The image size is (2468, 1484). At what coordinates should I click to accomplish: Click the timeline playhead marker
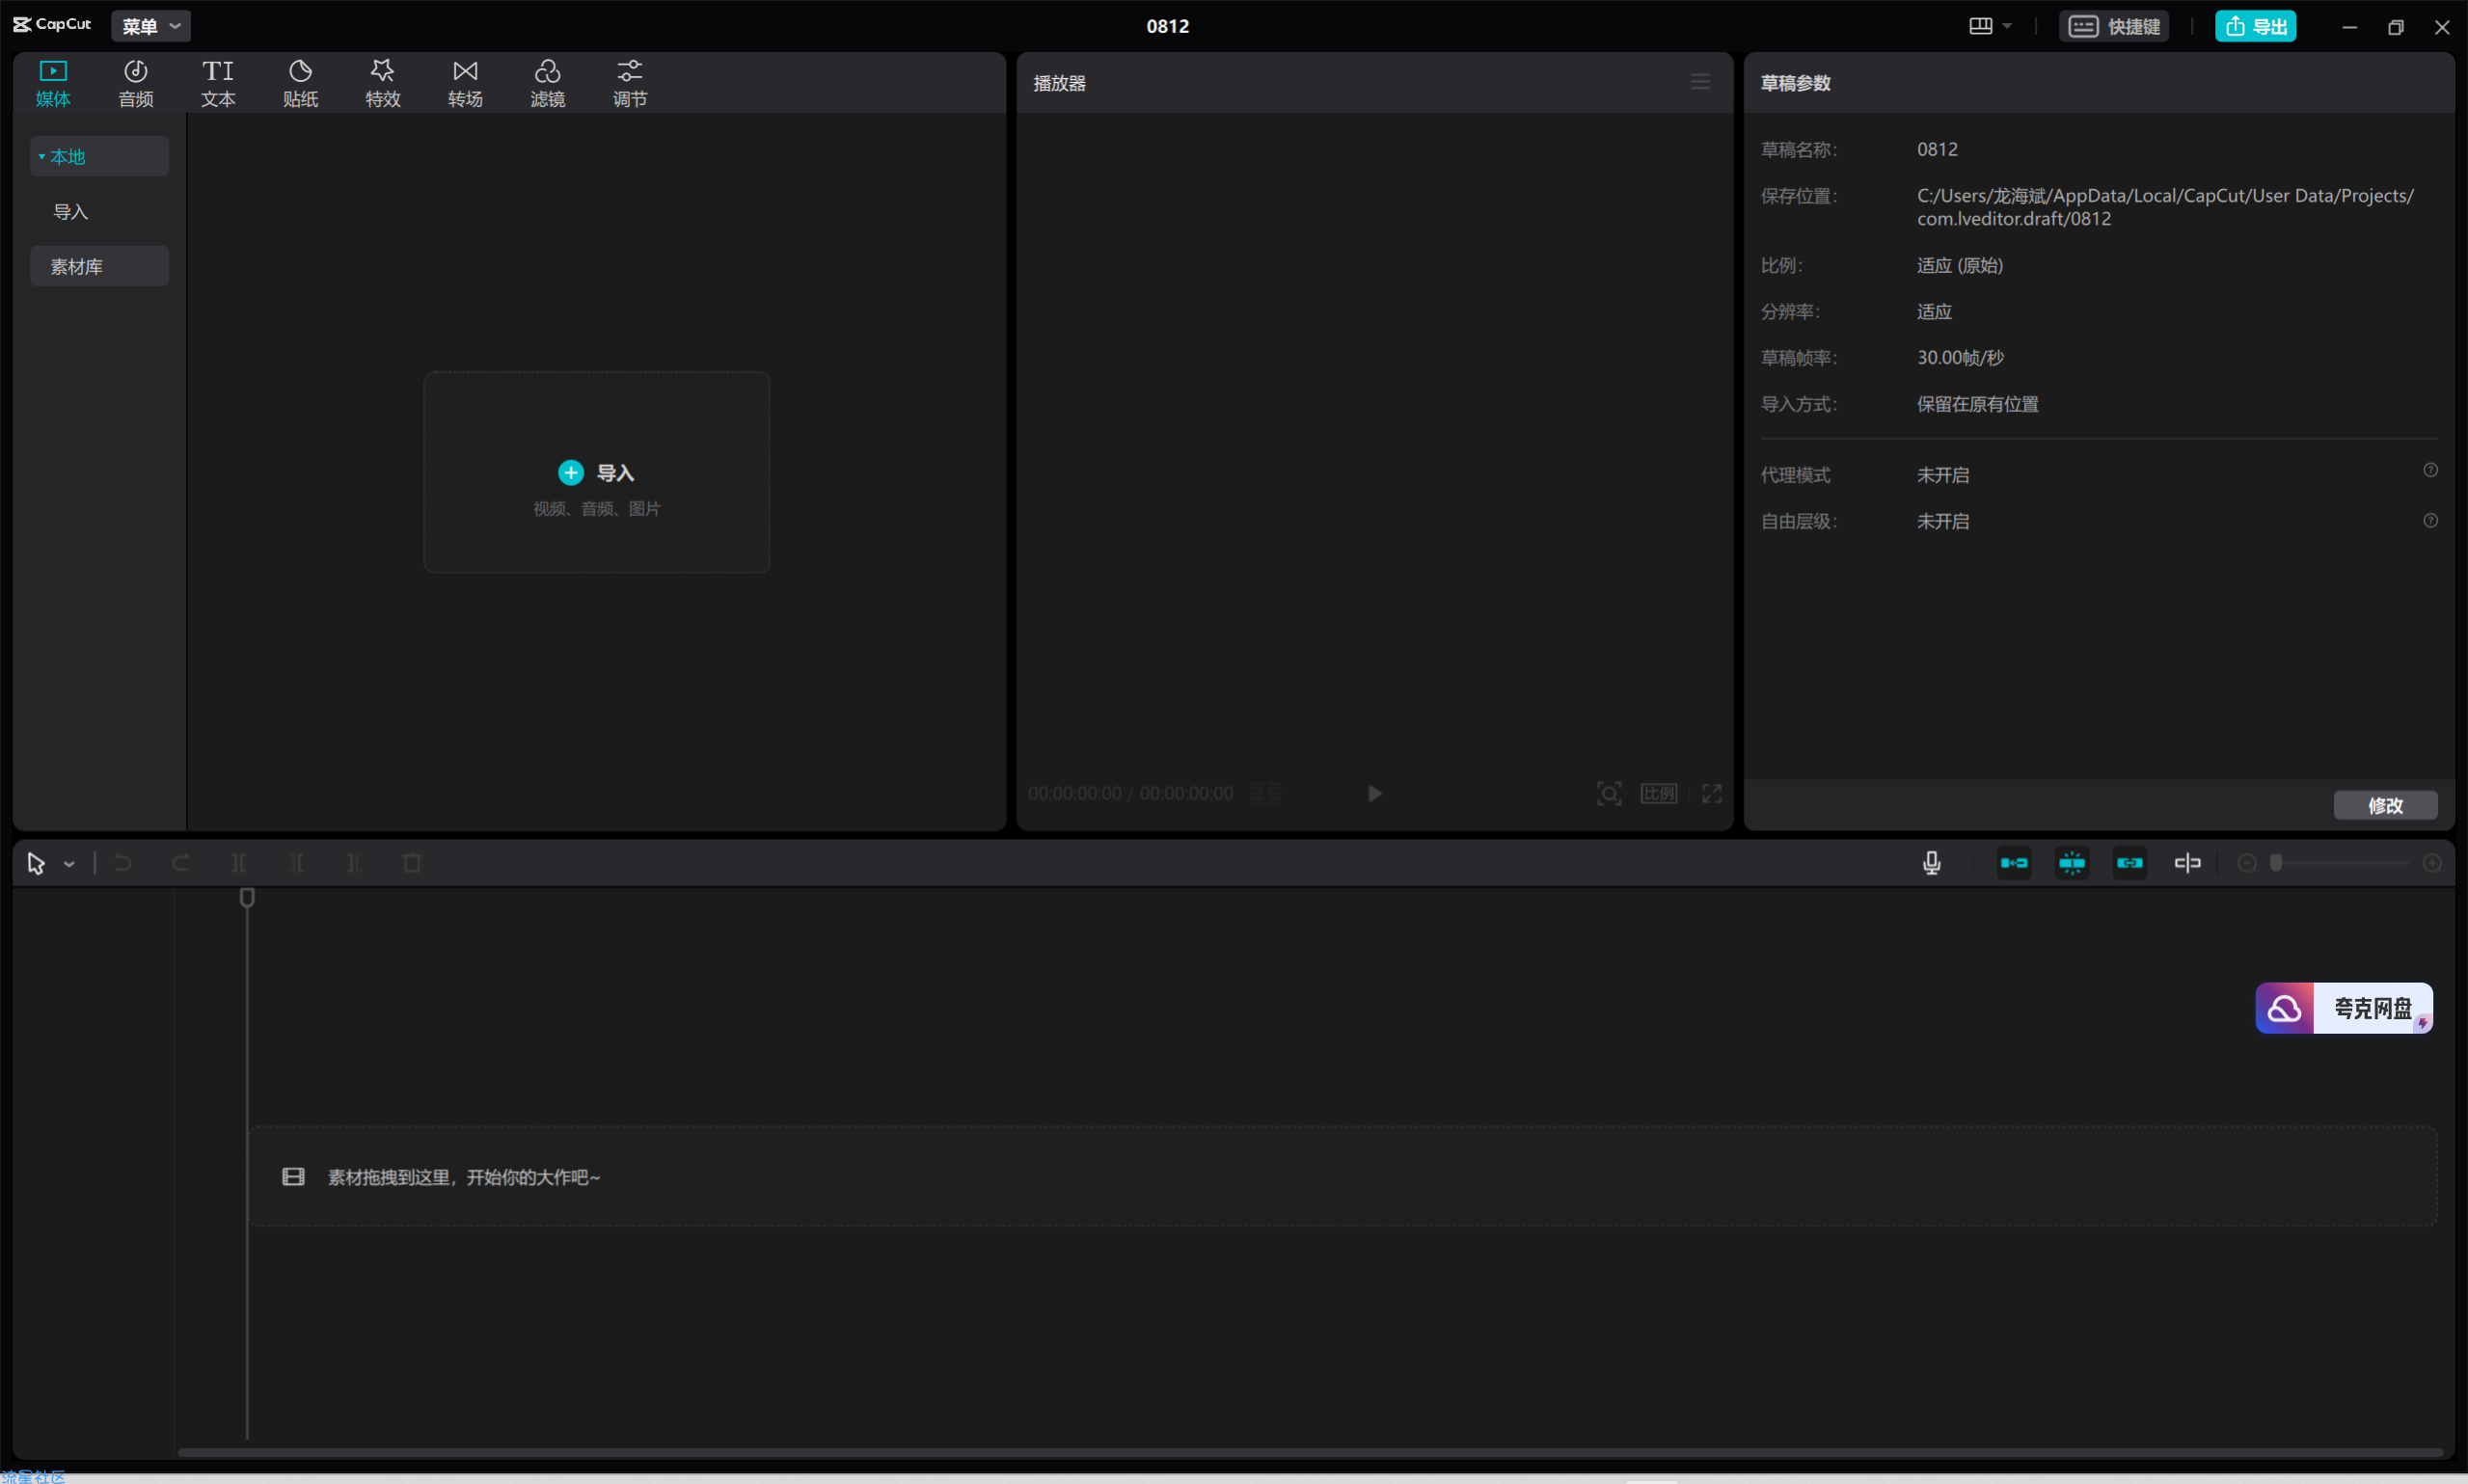click(247, 898)
